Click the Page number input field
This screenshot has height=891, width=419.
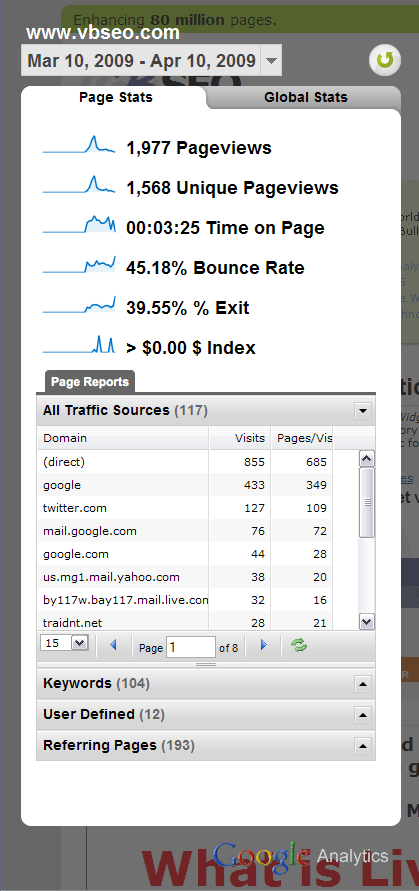[x=190, y=647]
